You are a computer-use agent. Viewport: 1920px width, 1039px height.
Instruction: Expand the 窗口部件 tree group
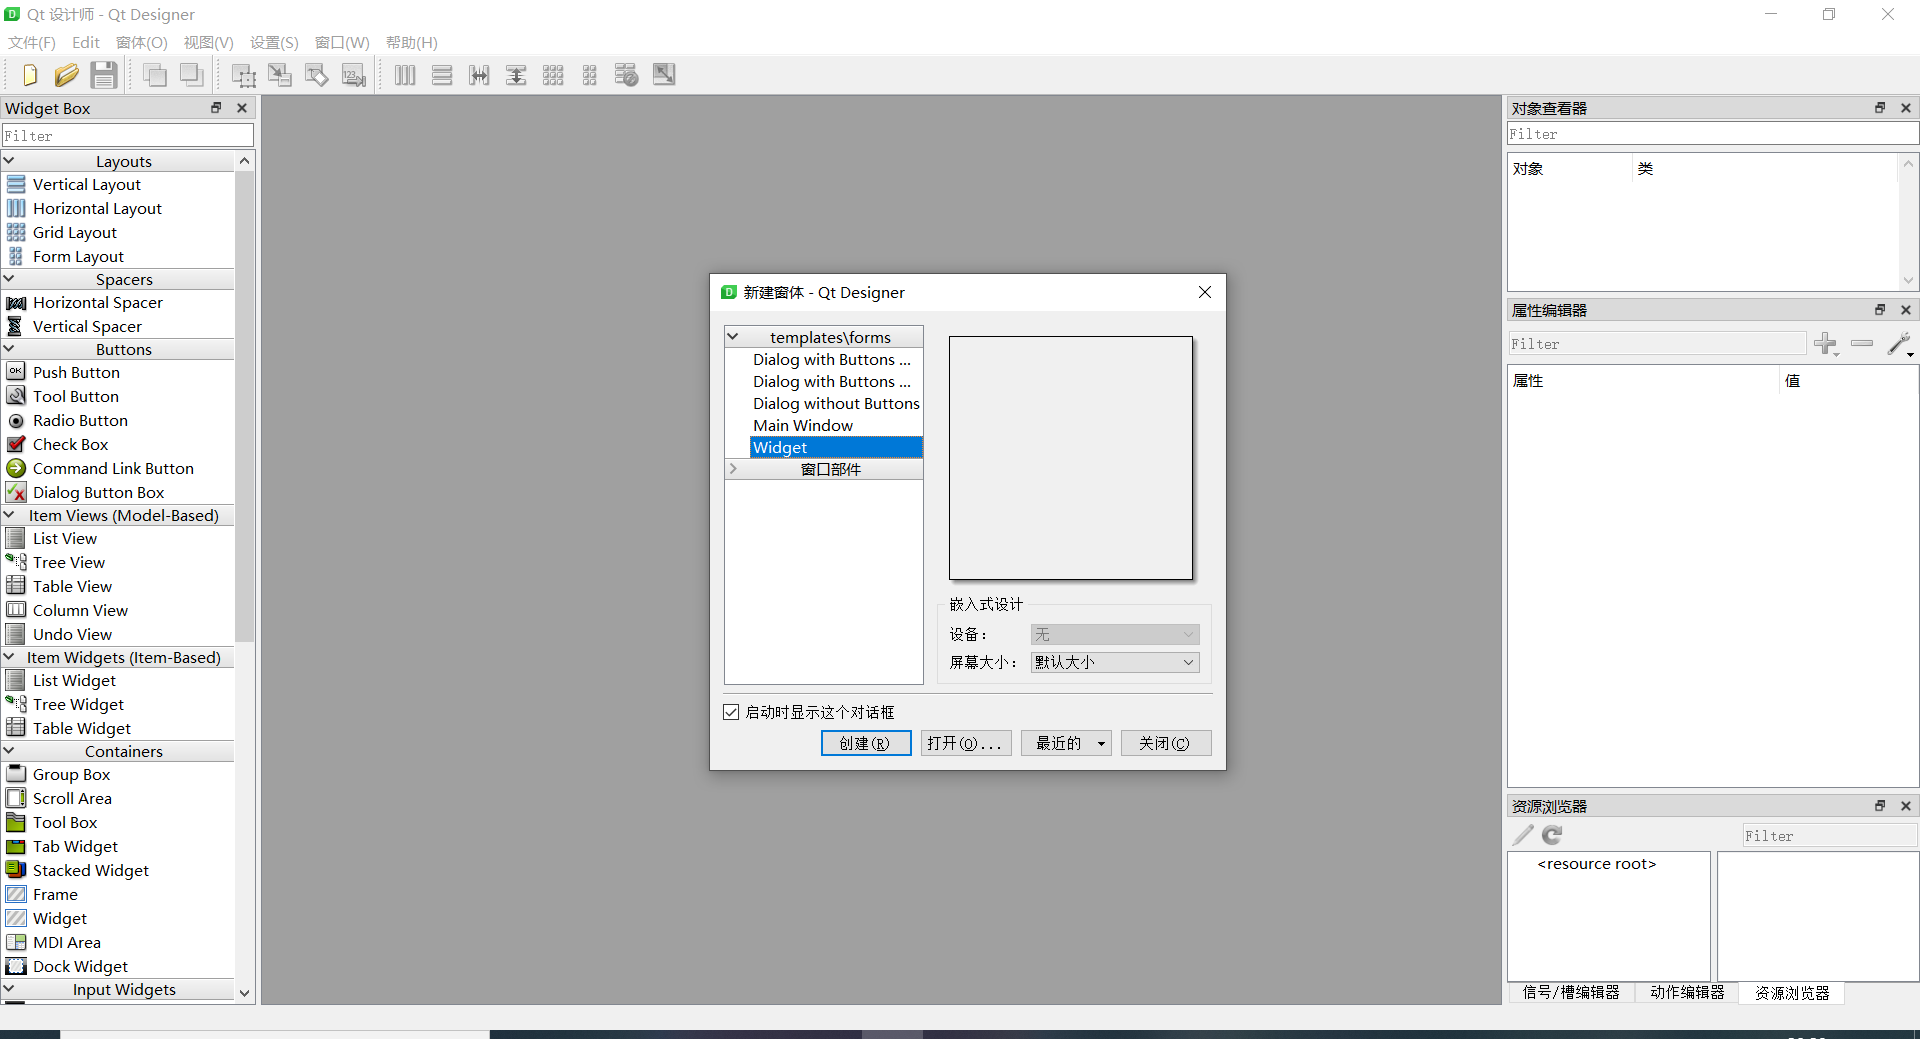tap(733, 469)
